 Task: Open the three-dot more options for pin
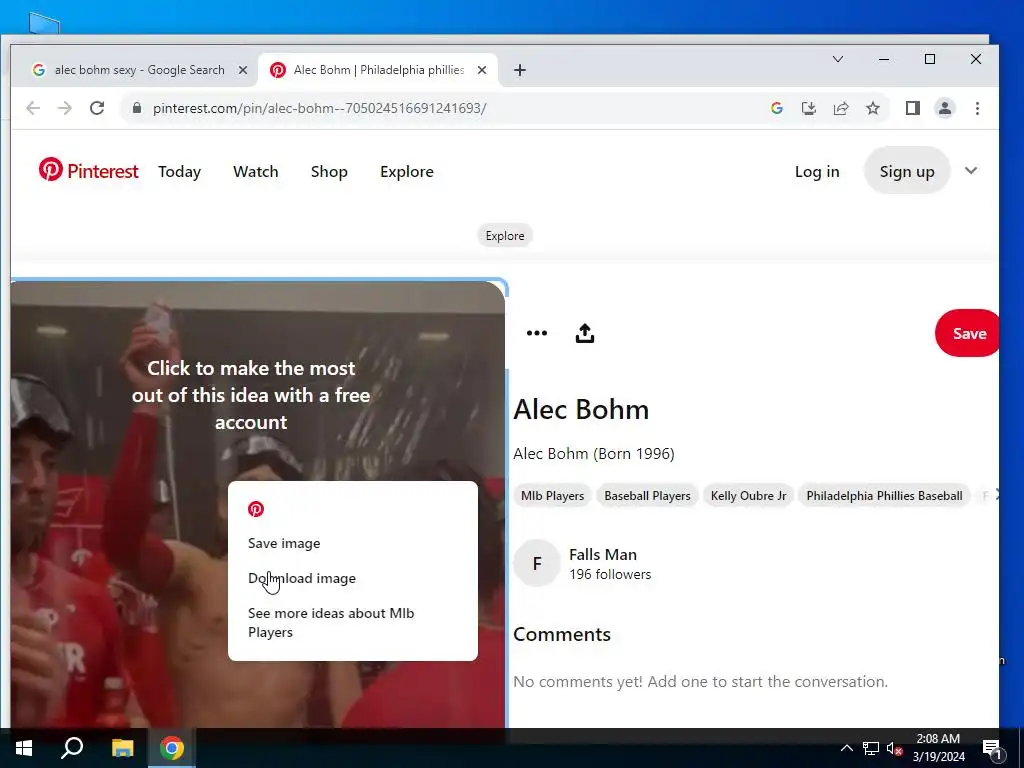pyautogui.click(x=537, y=333)
